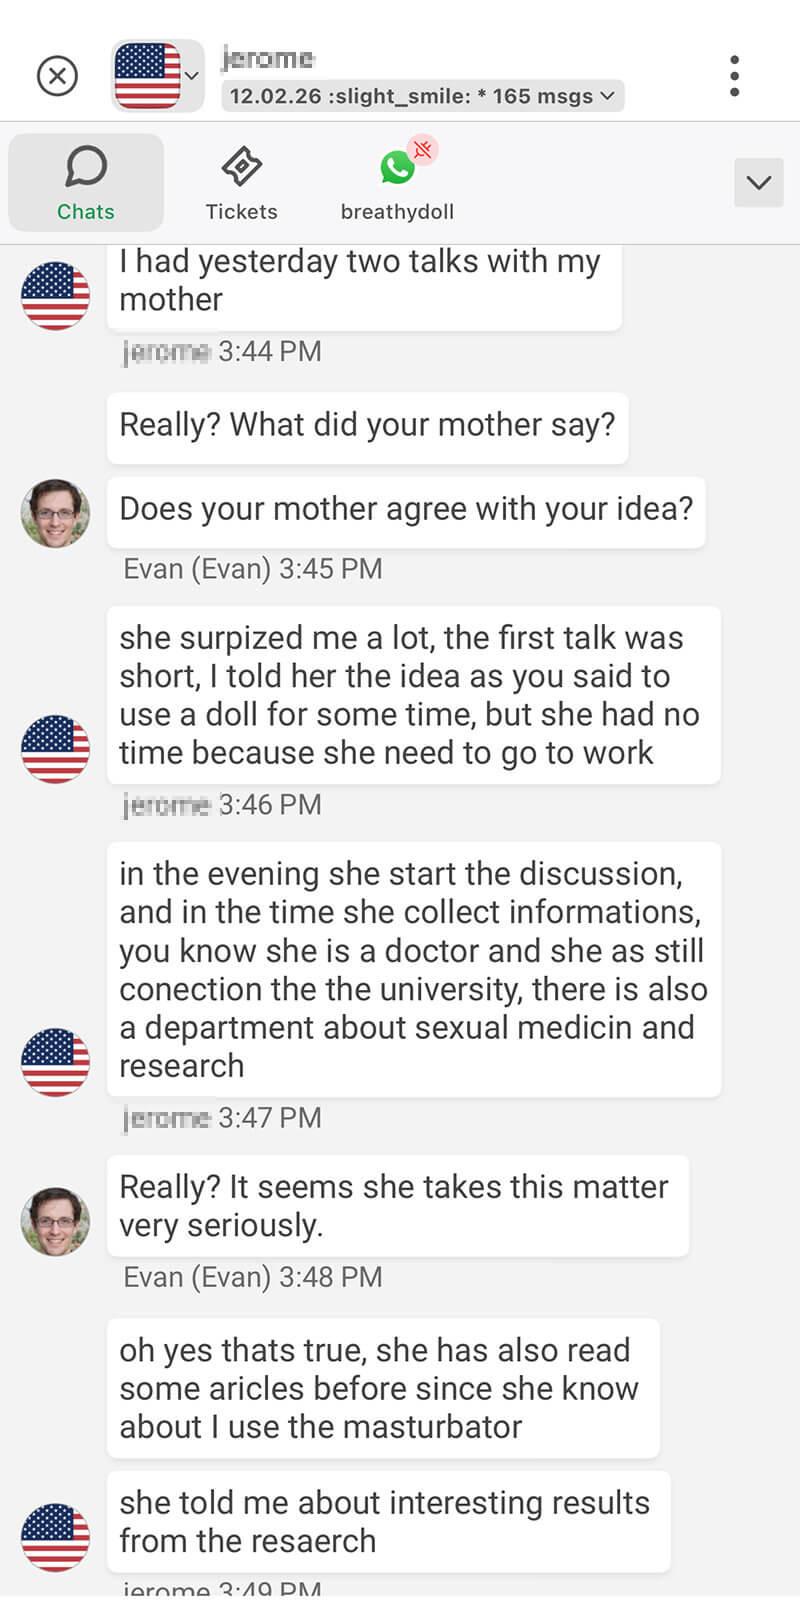Viewport: 800px width, 1600px height.
Task: Select the message 'Does your mother agree with your idea?'
Action: coord(406,509)
